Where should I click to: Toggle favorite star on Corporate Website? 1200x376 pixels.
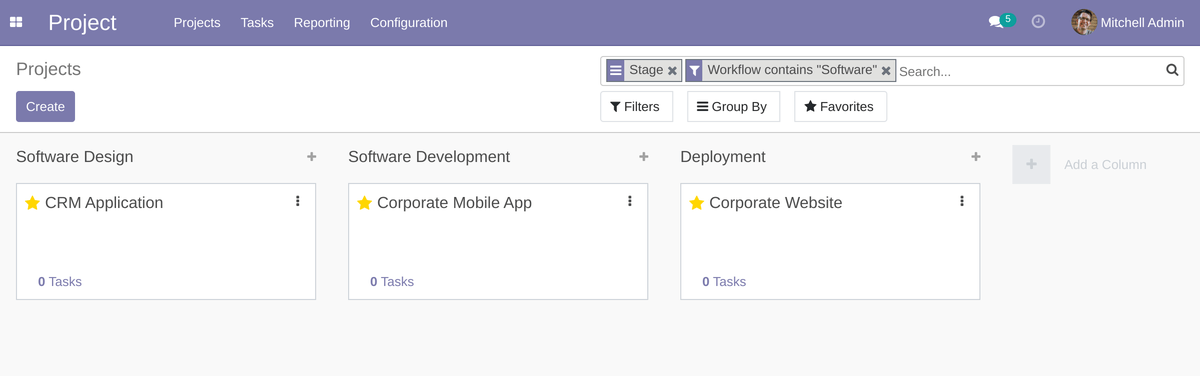click(x=696, y=203)
